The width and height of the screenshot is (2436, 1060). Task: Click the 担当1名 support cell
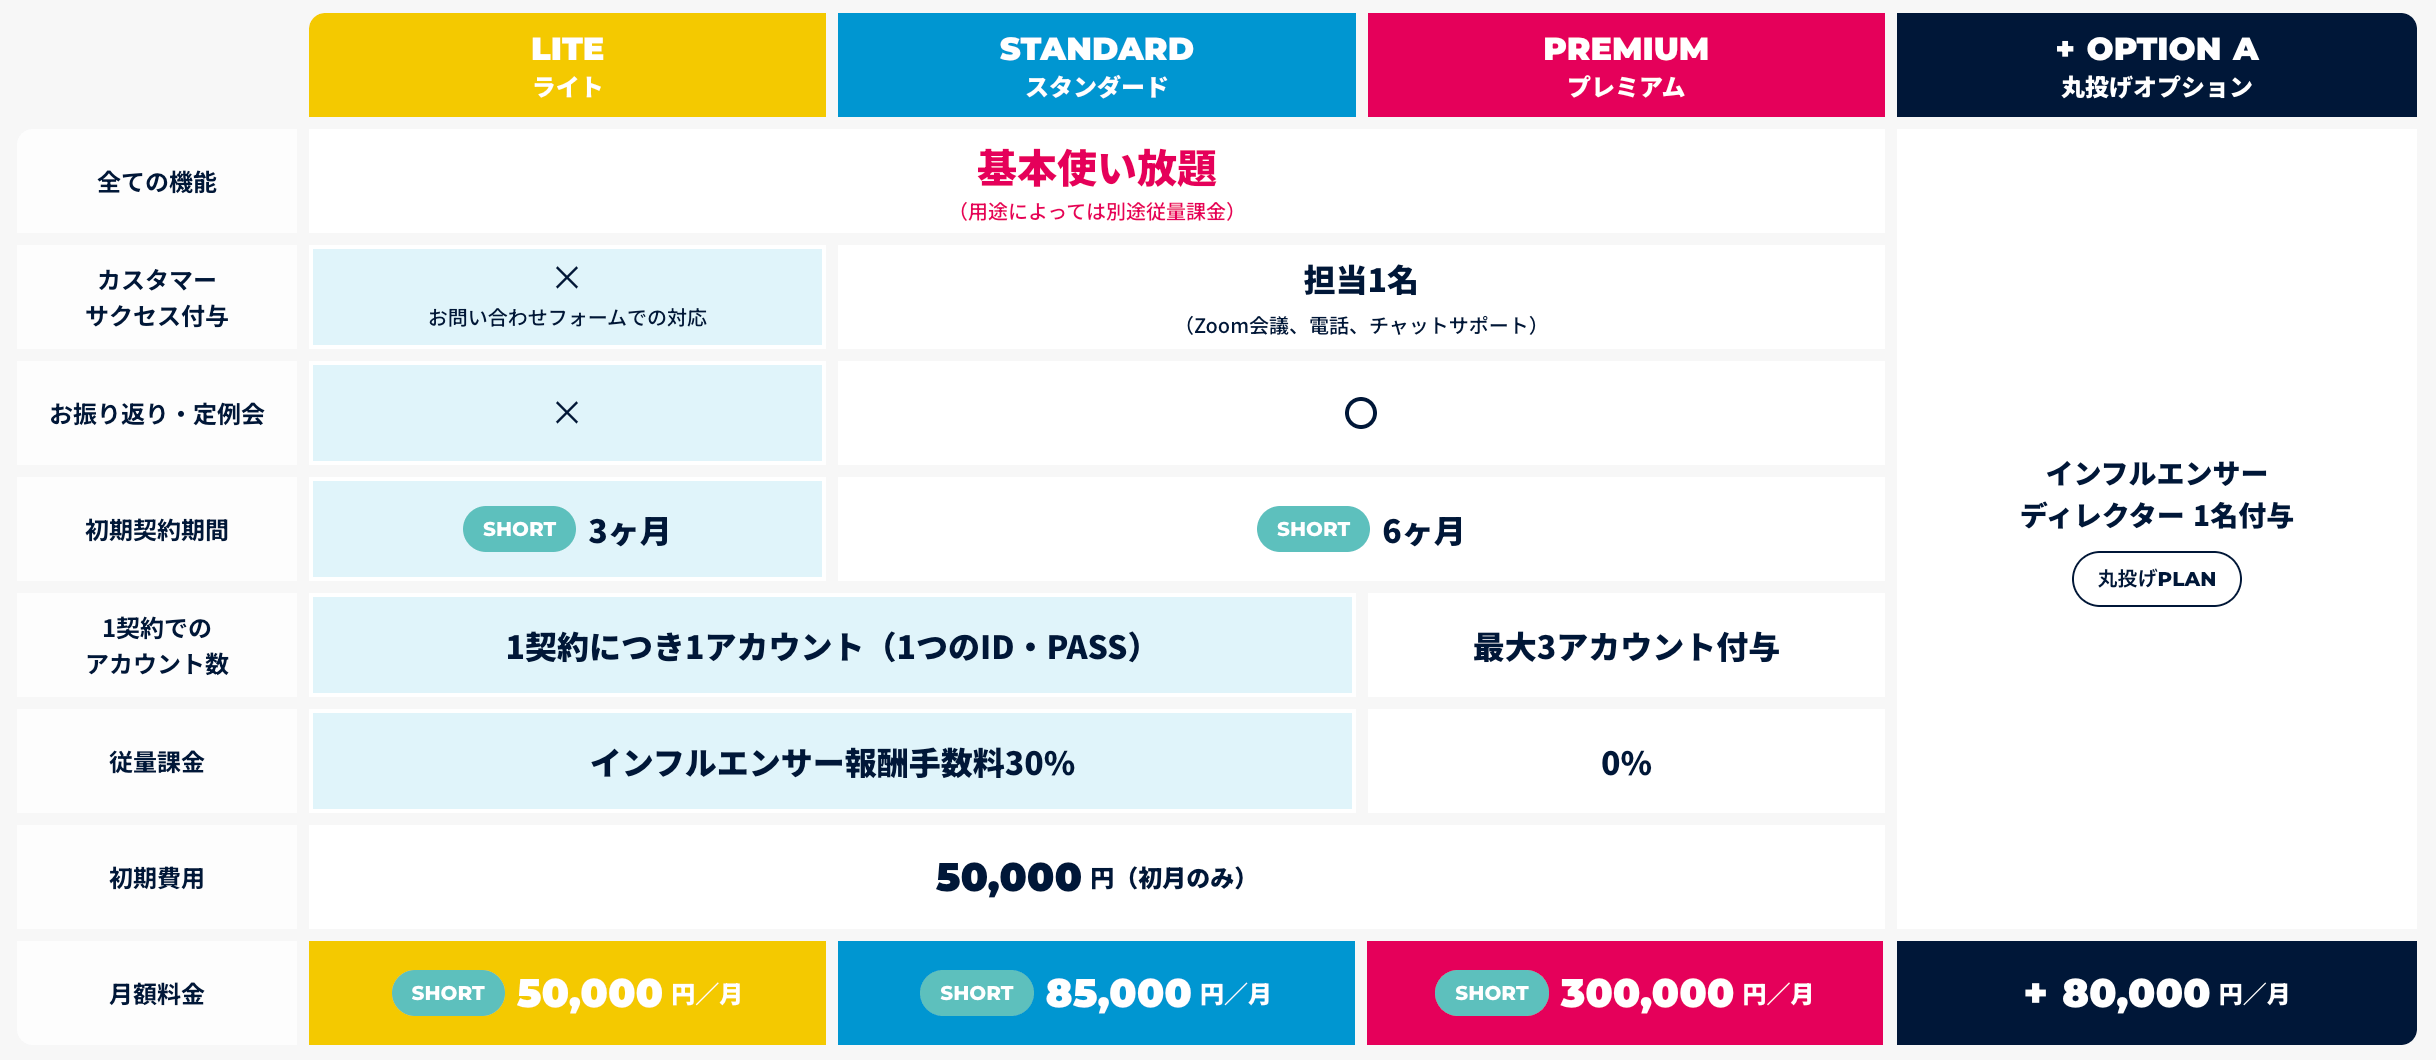point(1360,281)
